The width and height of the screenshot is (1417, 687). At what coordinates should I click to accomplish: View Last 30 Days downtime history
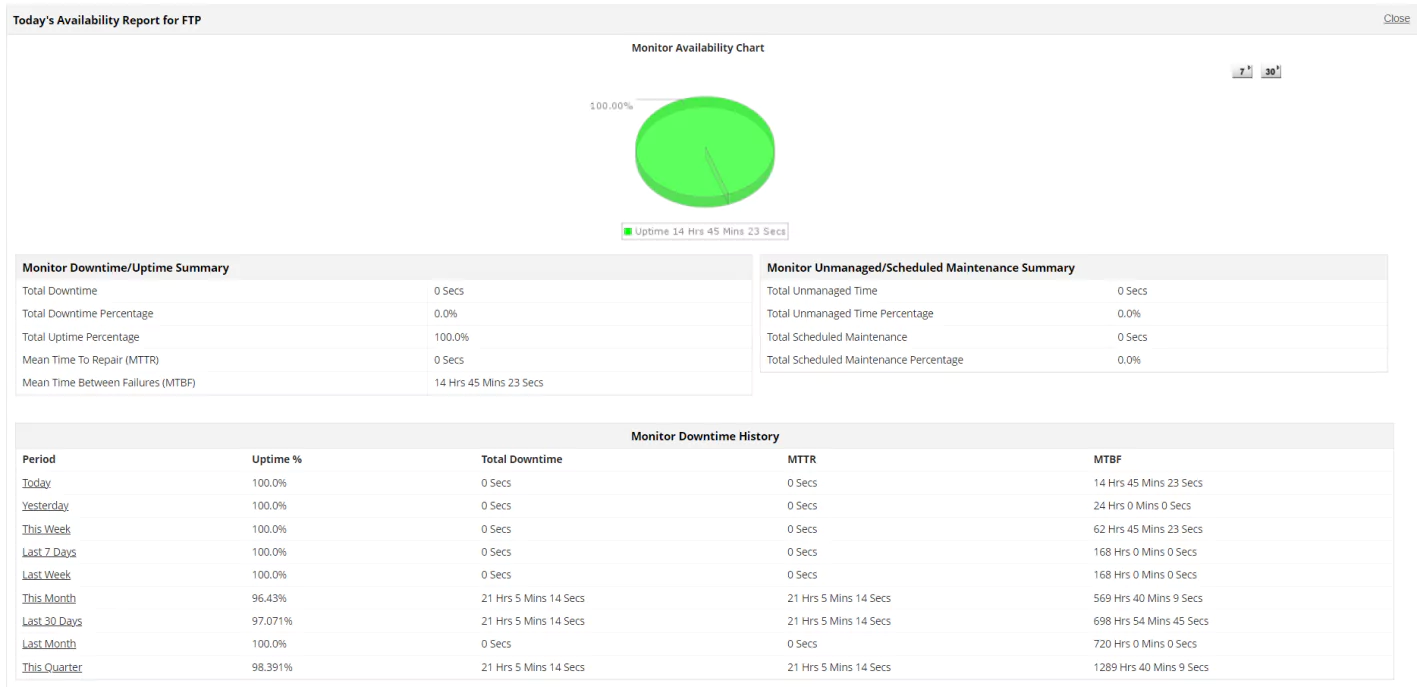click(x=52, y=620)
